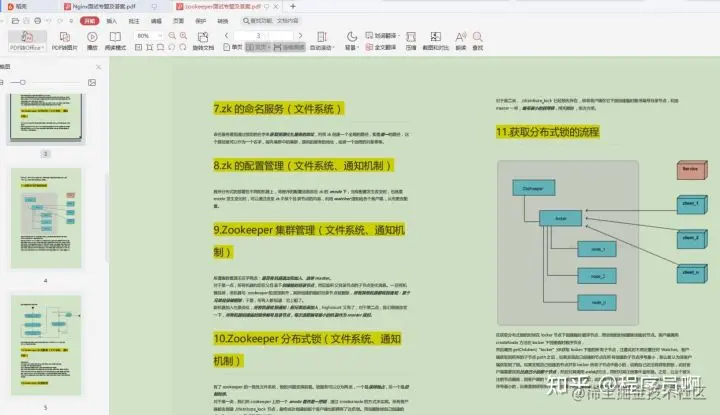
Task: Click the undo arrow icon
Action: coord(49,21)
